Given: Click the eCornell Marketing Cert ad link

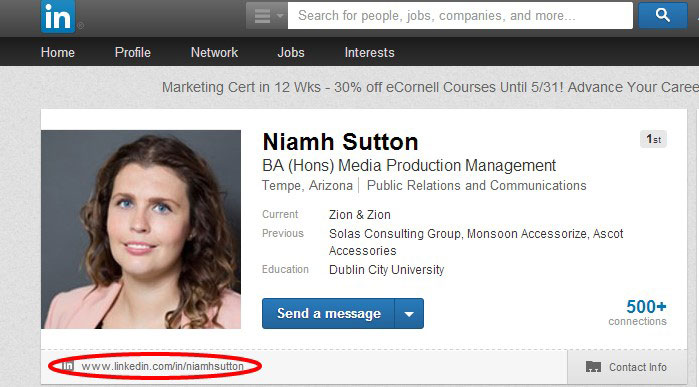Looking at the screenshot, I should 430,87.
